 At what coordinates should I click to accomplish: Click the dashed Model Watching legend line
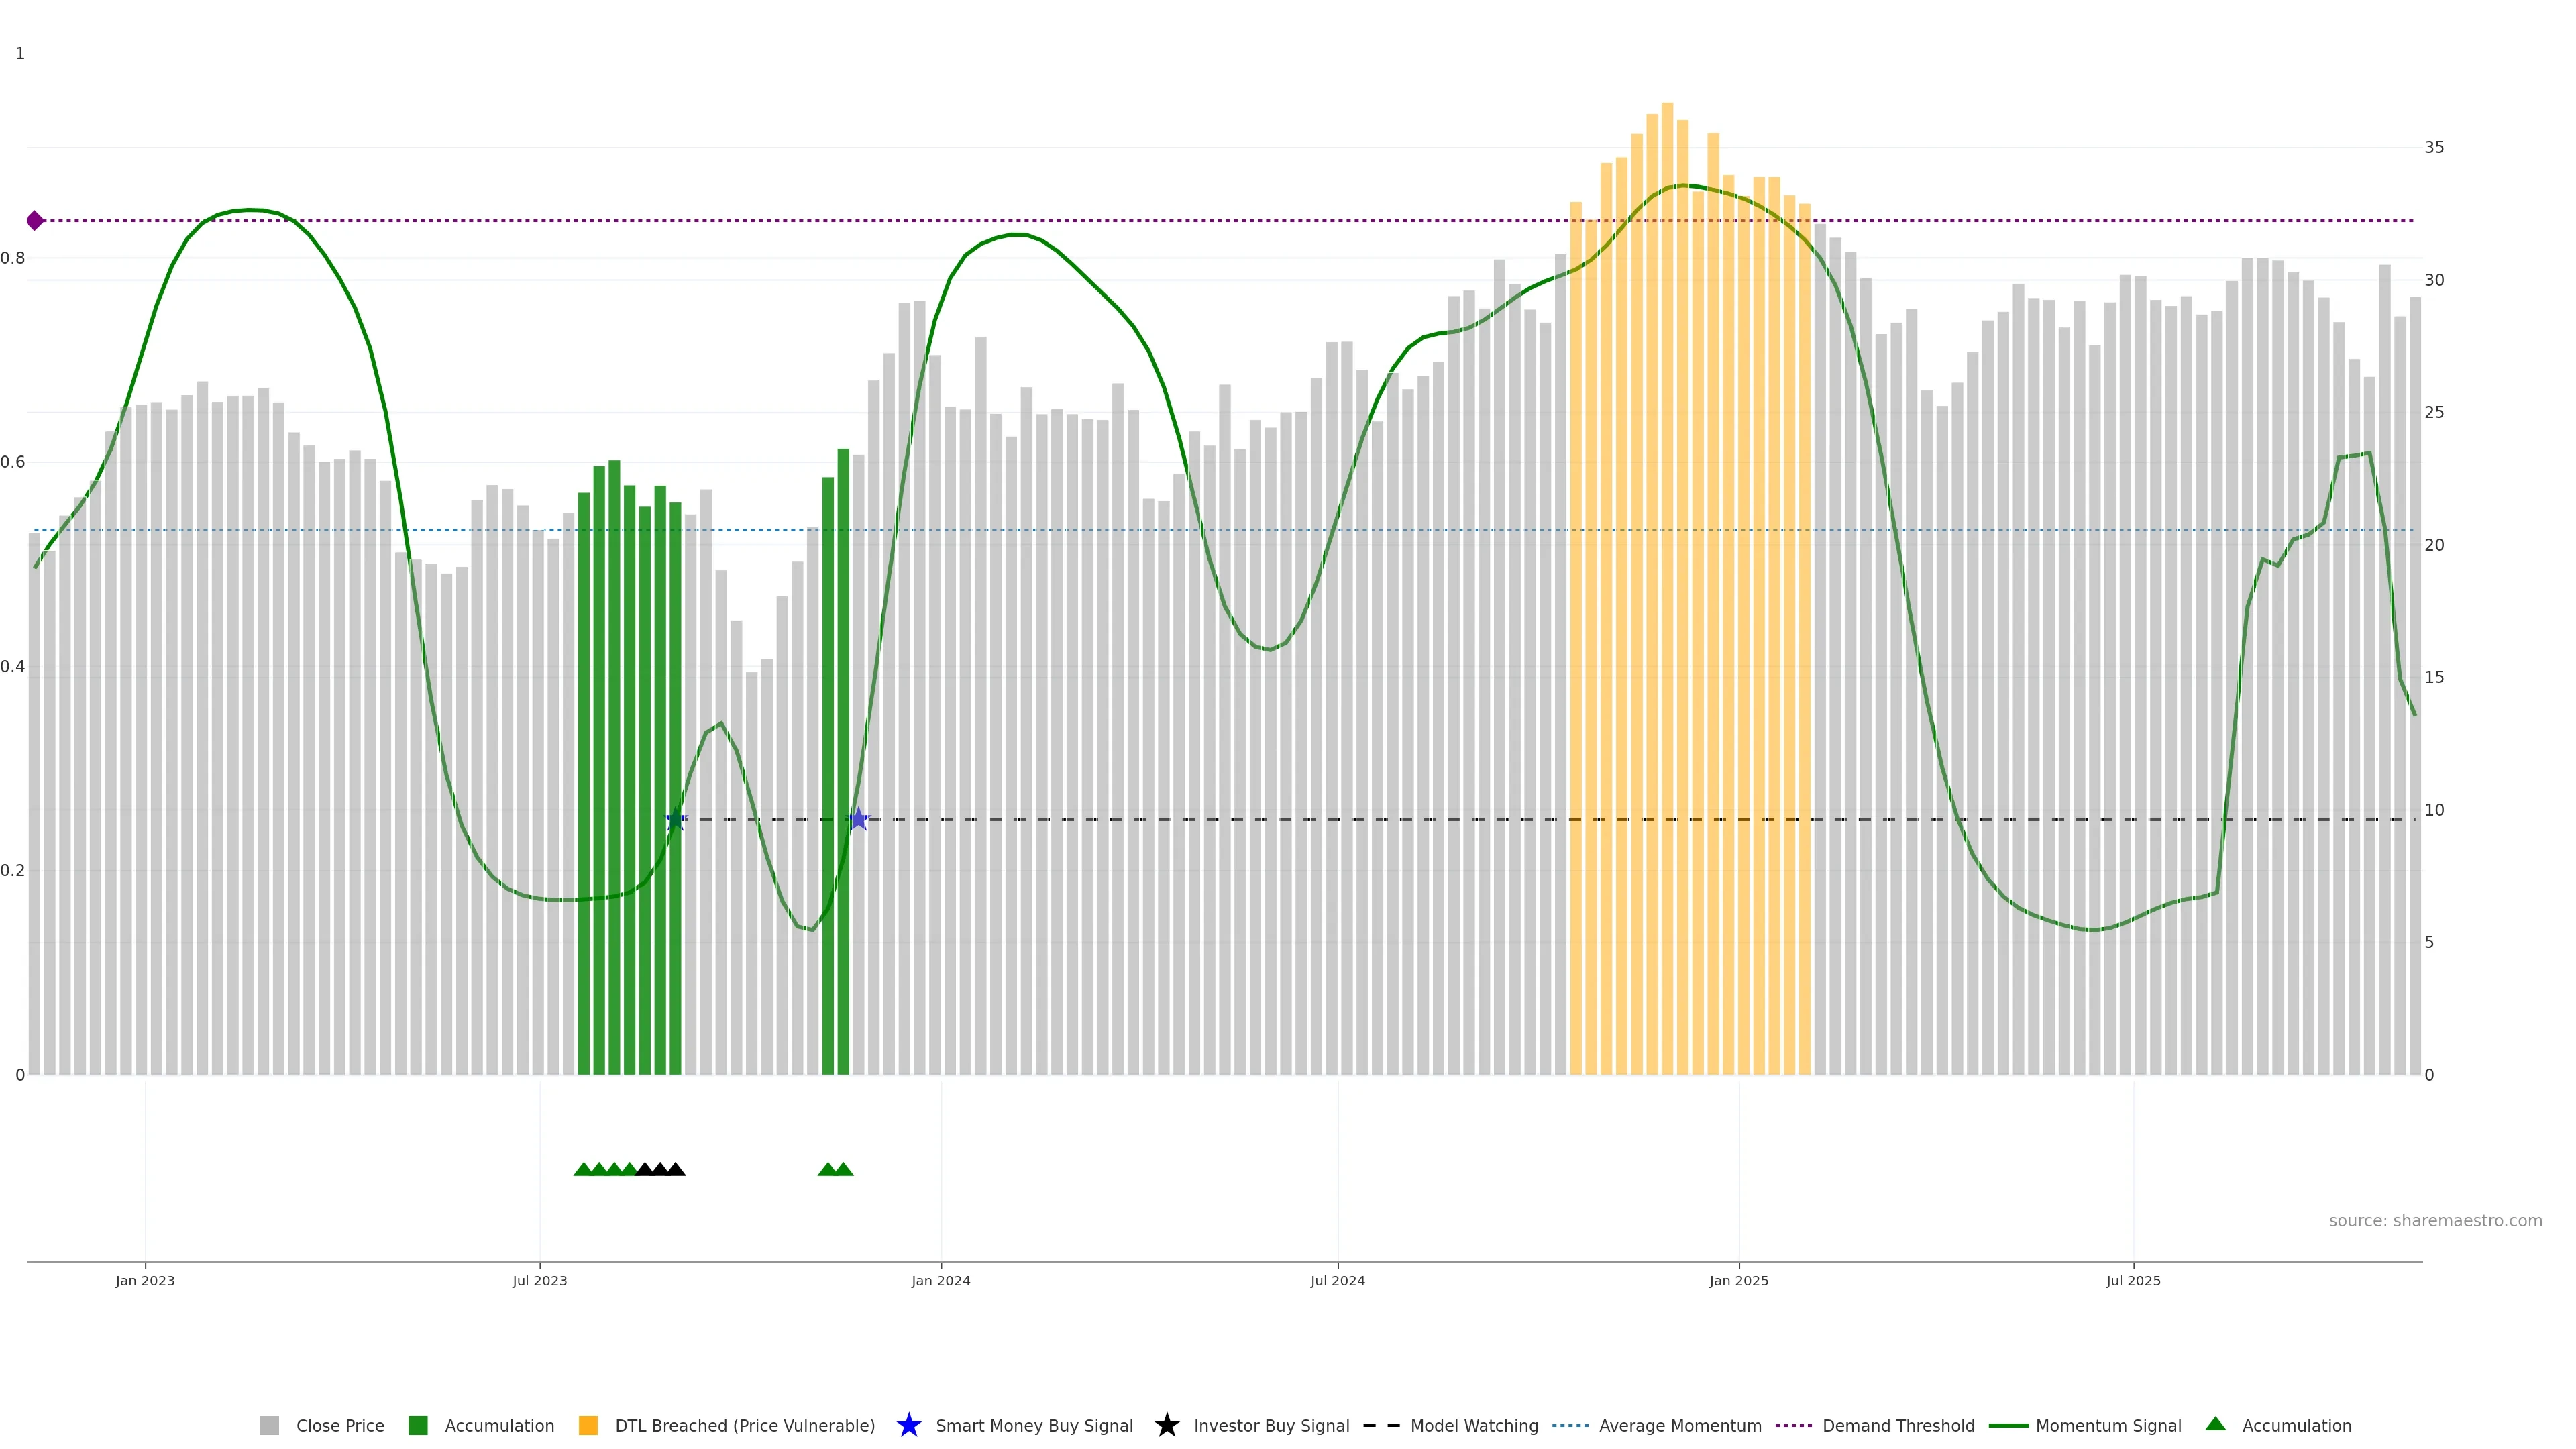[1381, 1425]
